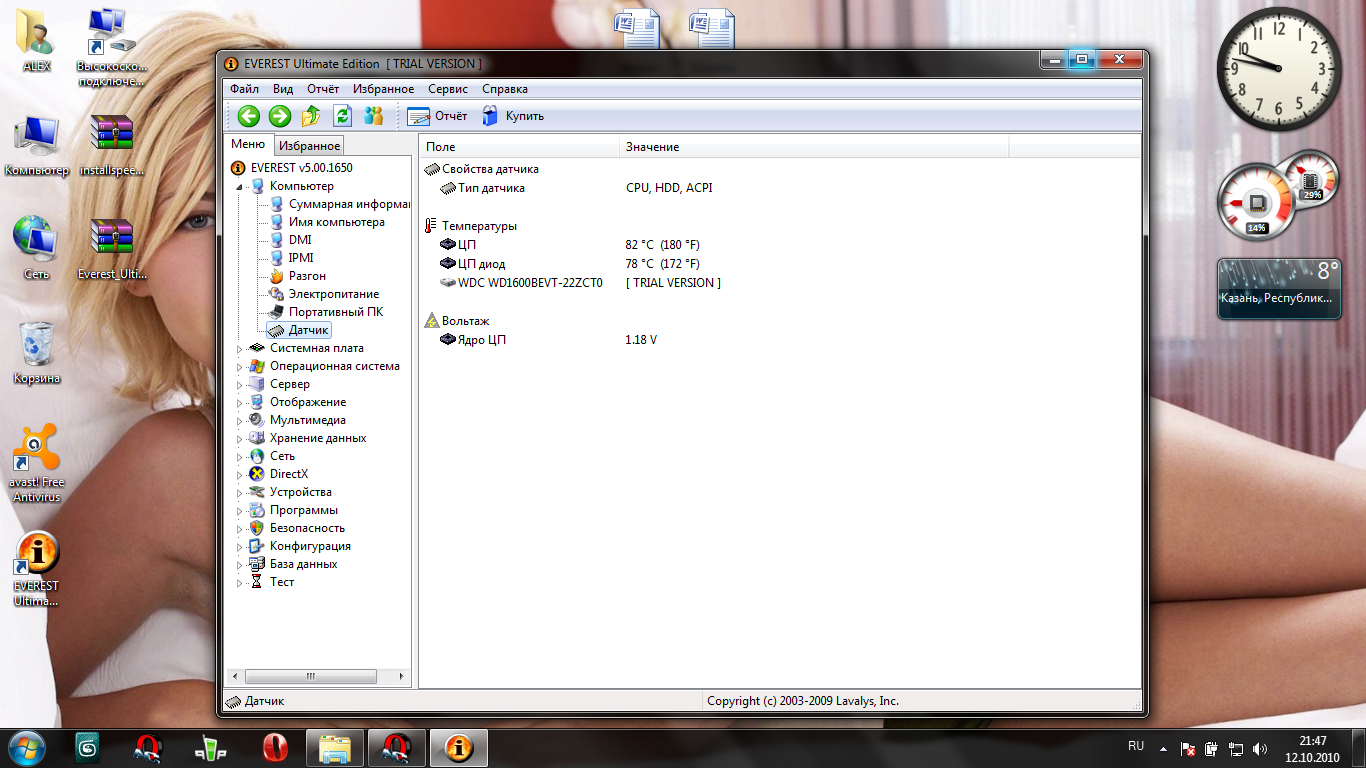Screen dimensions: 1366x768
Task: Collapse the Компьютер tree branch
Action: [239, 187]
